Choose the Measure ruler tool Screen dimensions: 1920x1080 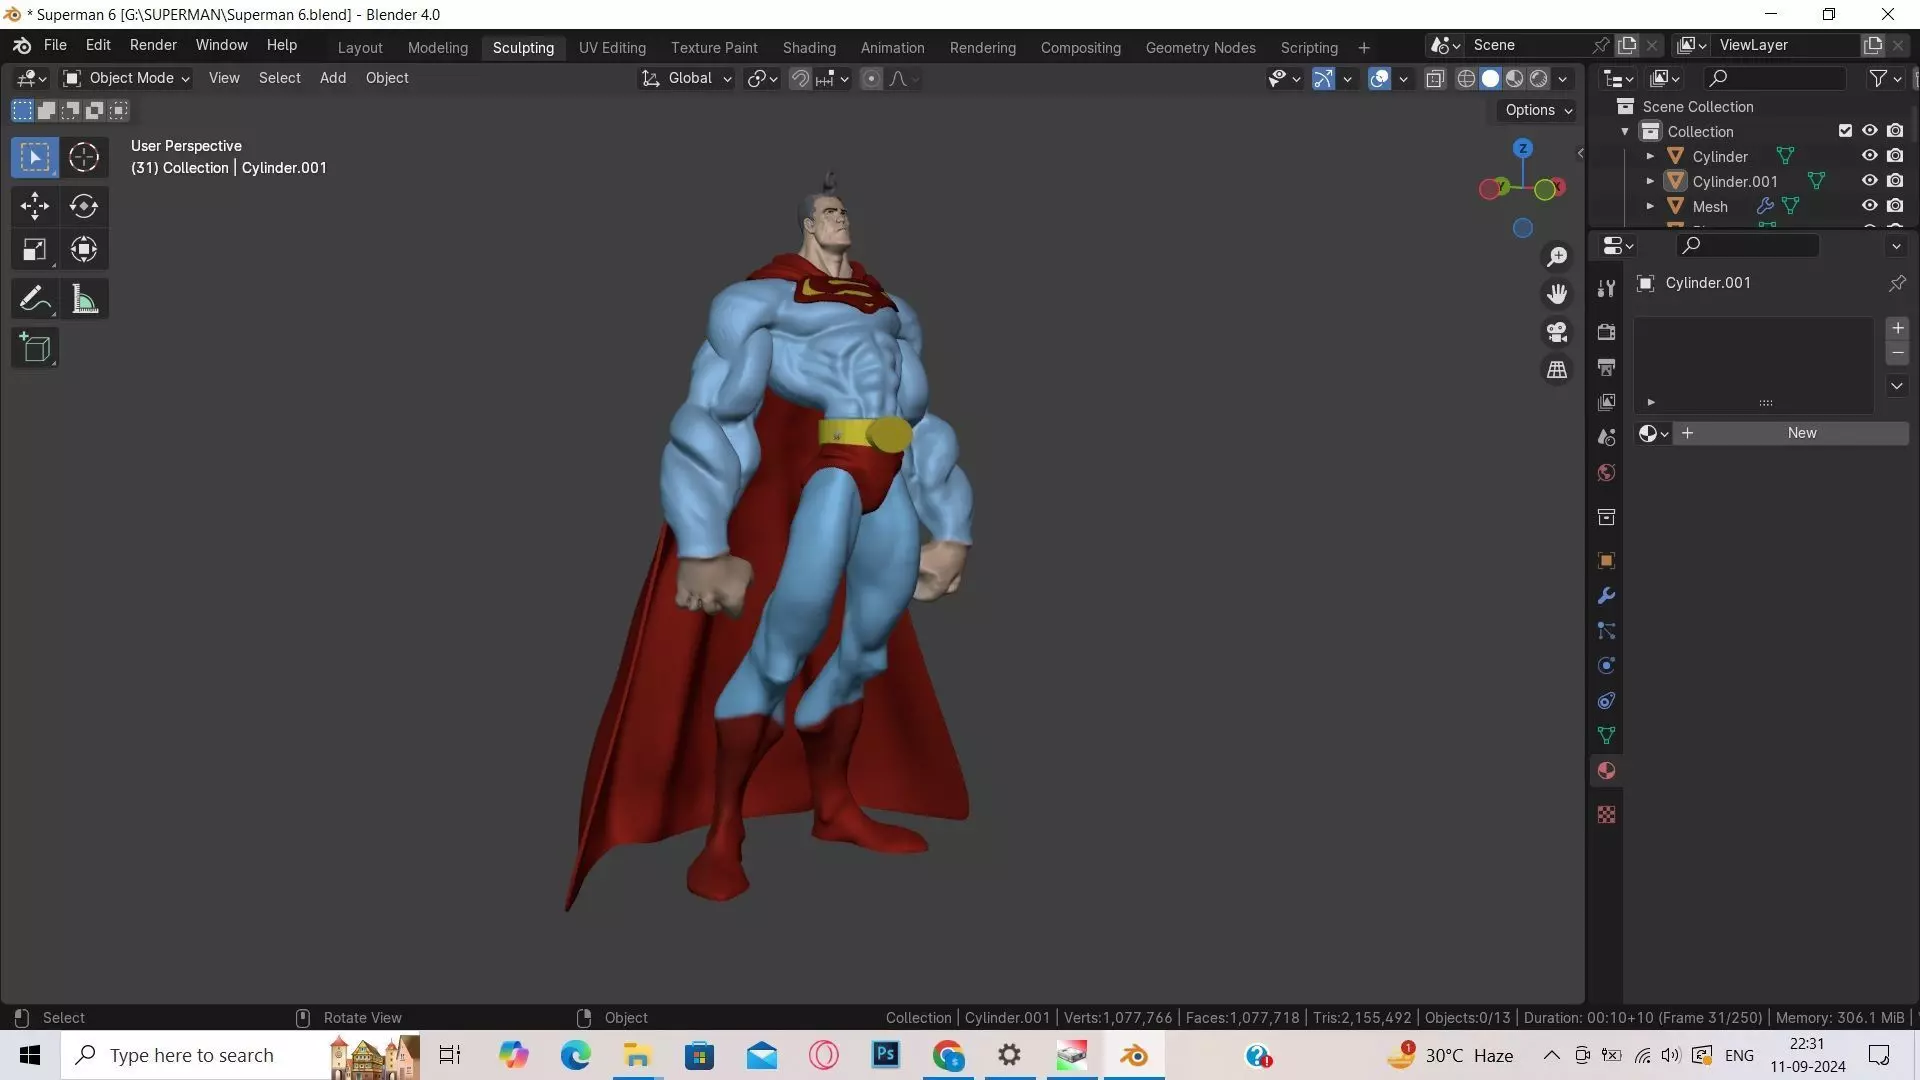pos(84,299)
